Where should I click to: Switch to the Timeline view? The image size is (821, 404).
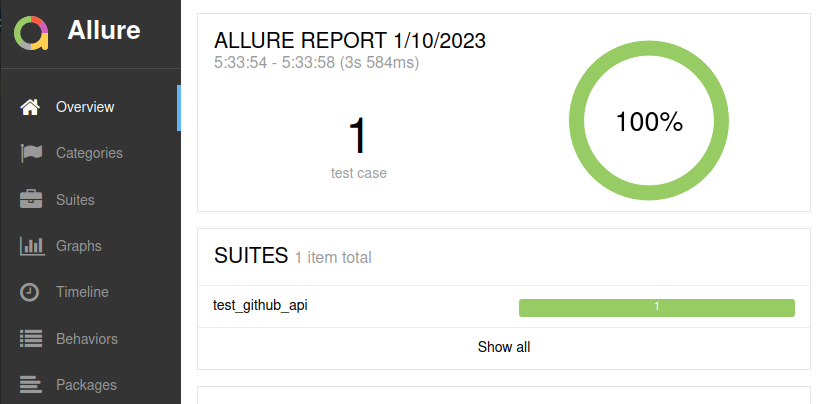pyautogui.click(x=82, y=292)
